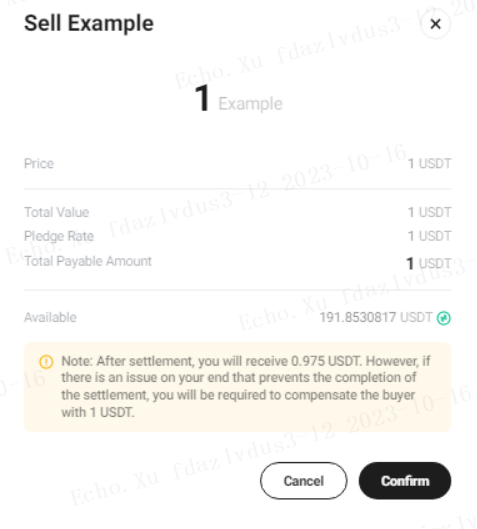This screenshot has width=477, height=529.
Task: Select the Total Value label
Action: (x=57, y=212)
